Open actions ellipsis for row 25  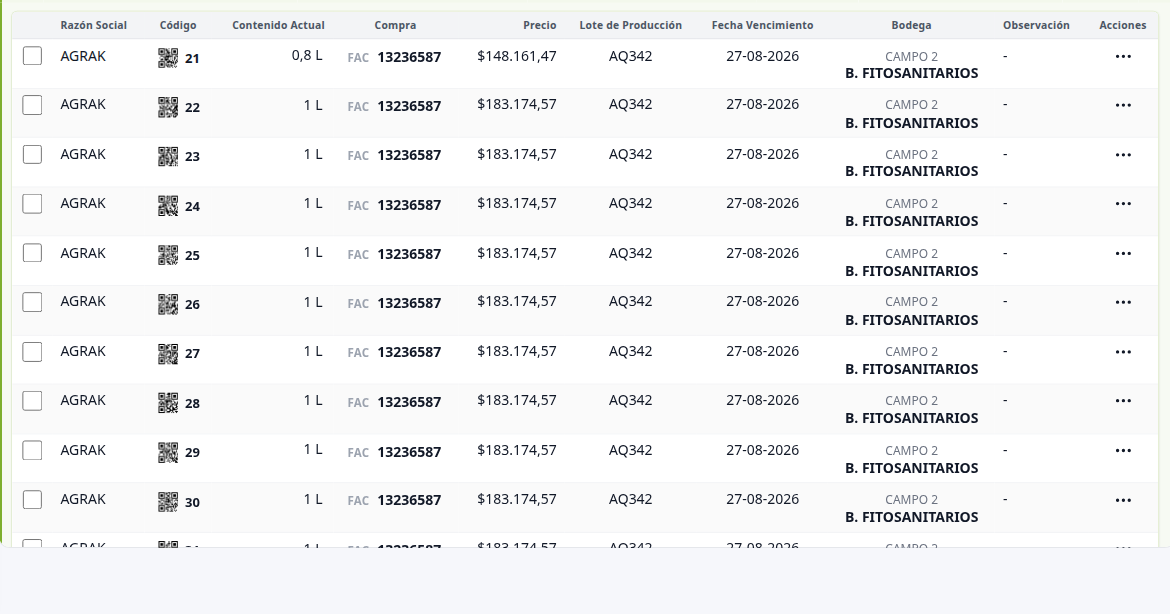pos(1123,254)
